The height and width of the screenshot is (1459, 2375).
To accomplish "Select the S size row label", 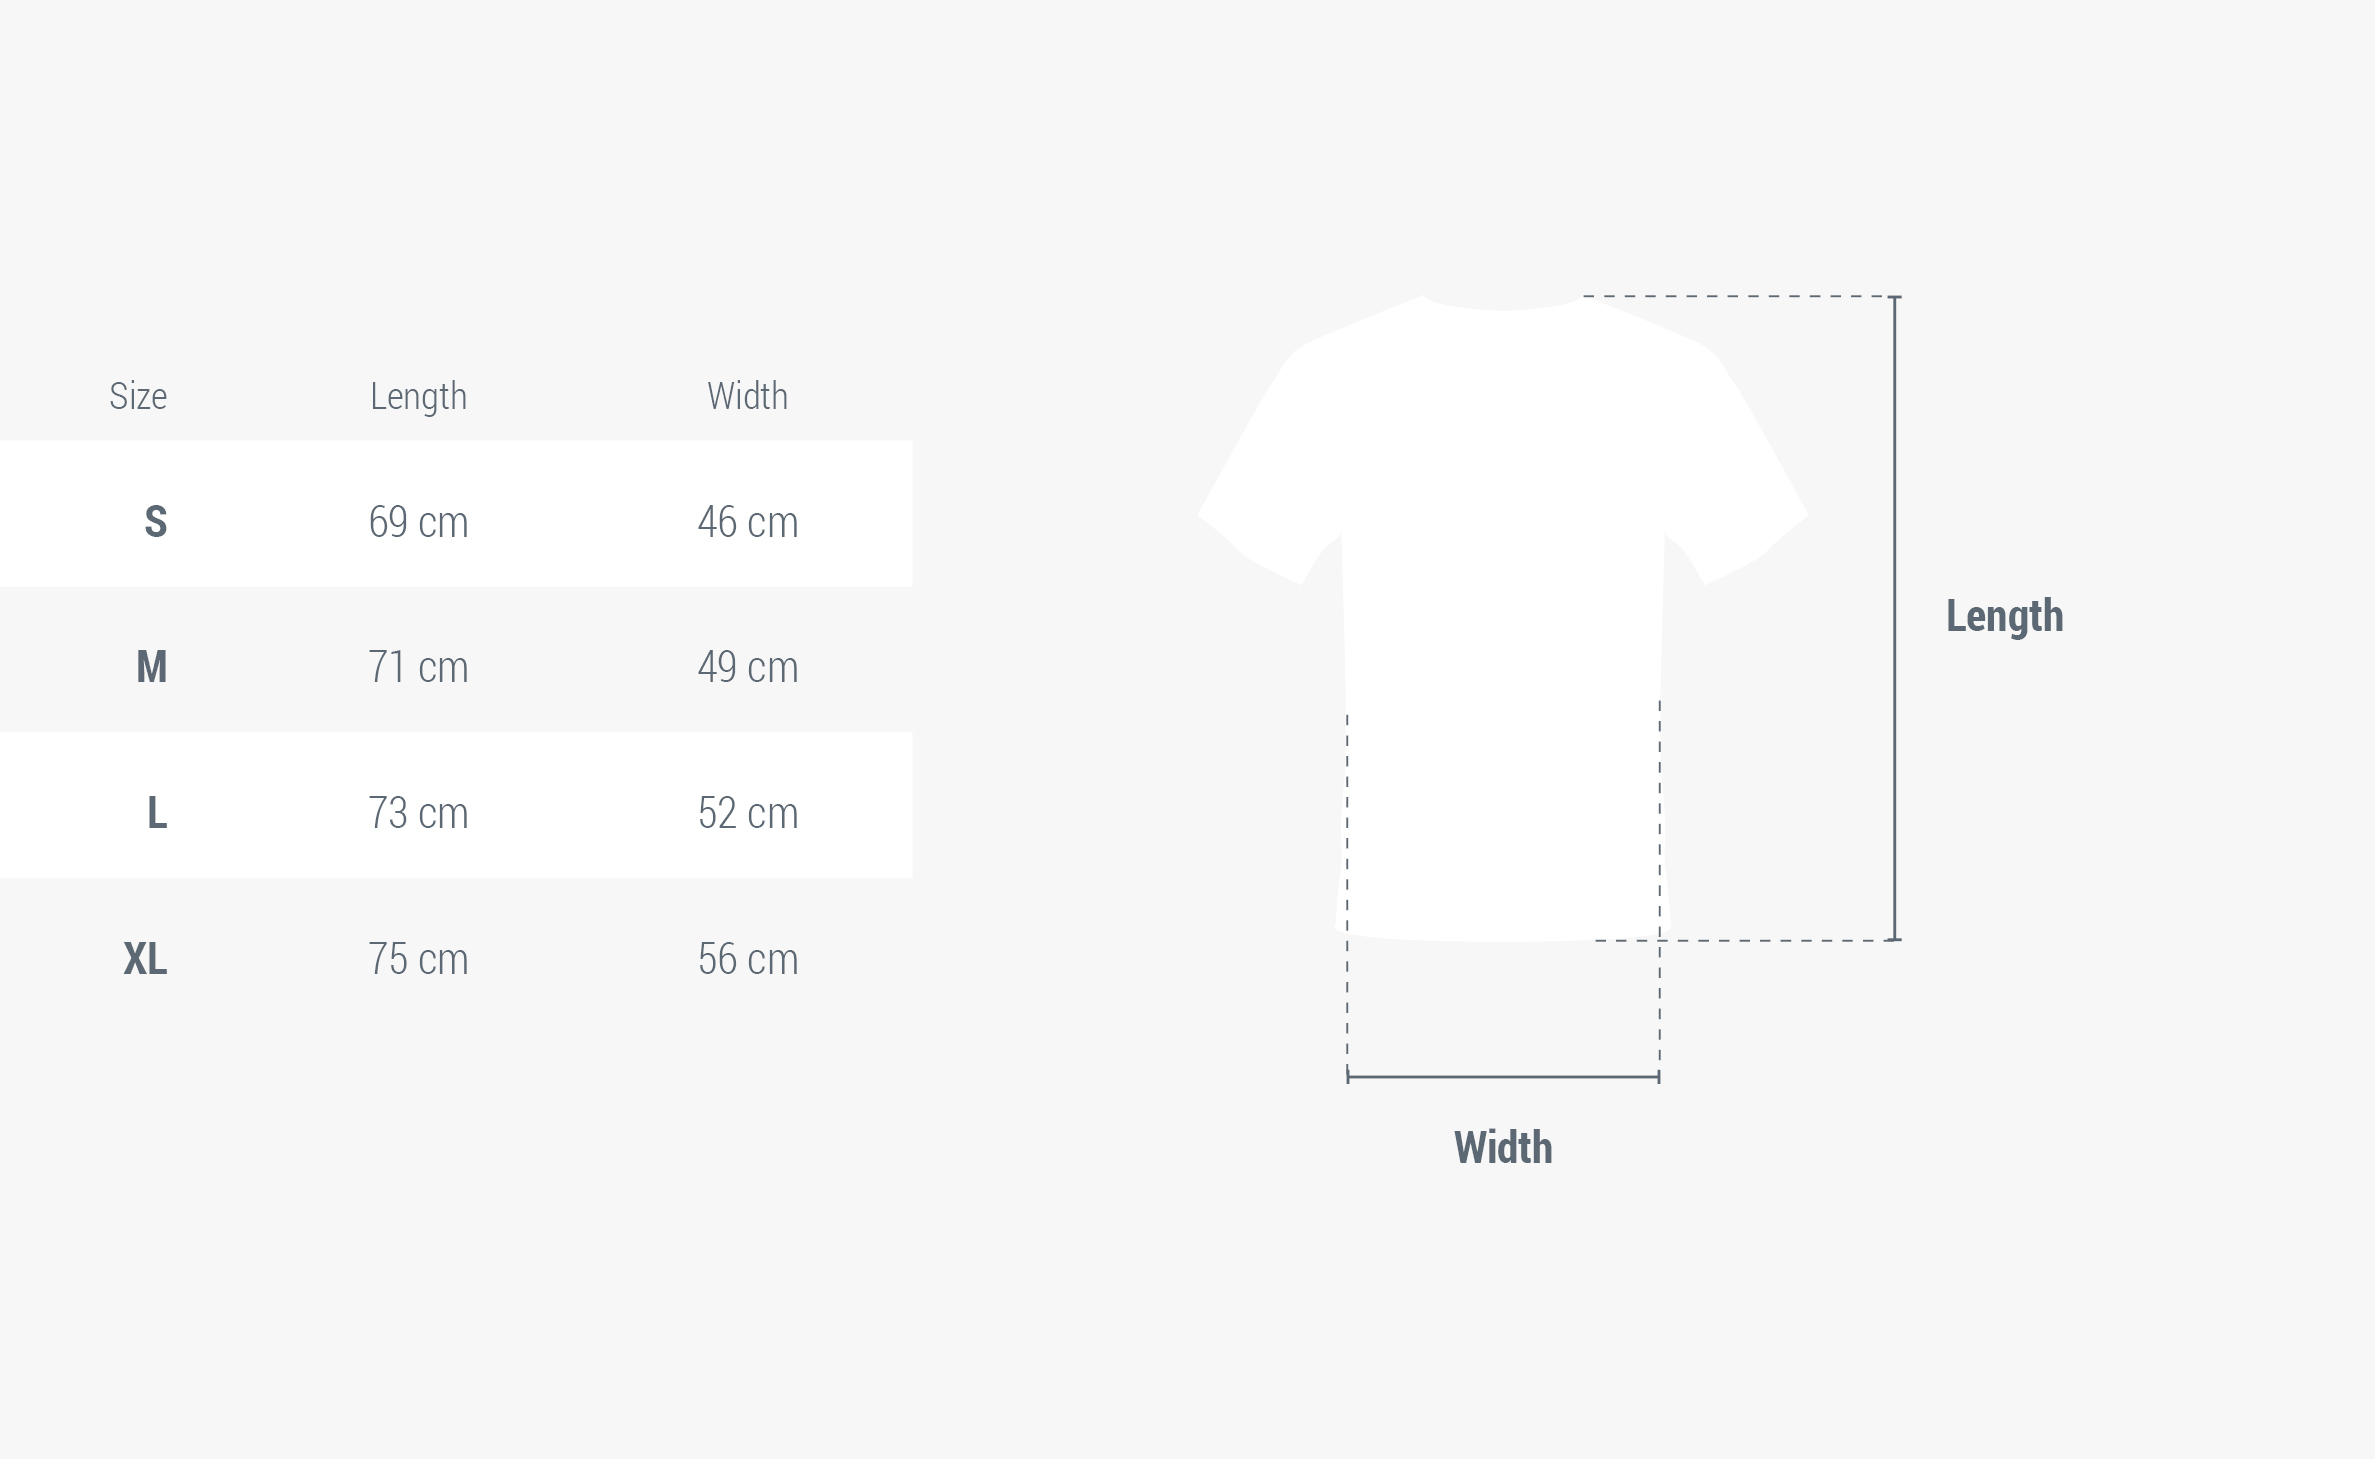I will click(155, 522).
